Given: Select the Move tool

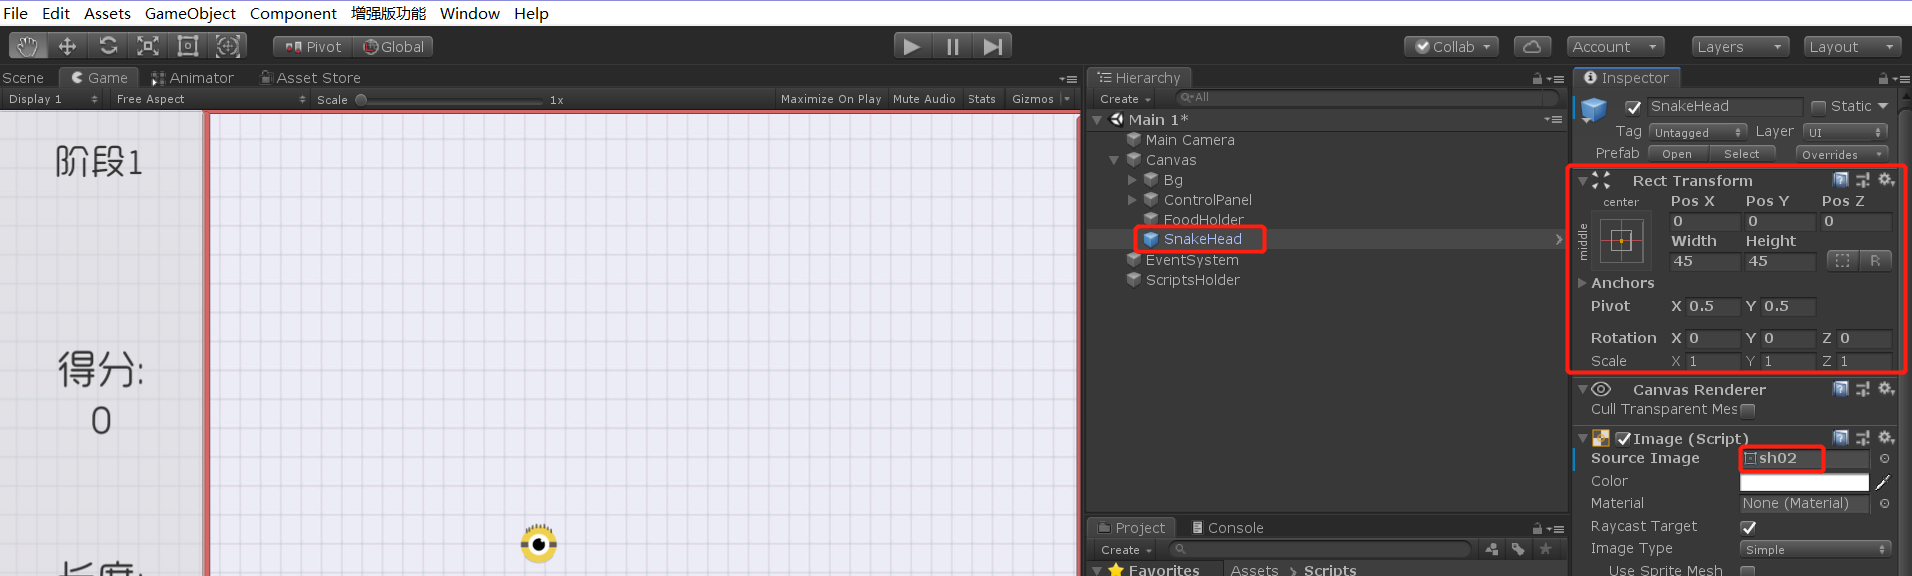Looking at the screenshot, I should point(68,46).
